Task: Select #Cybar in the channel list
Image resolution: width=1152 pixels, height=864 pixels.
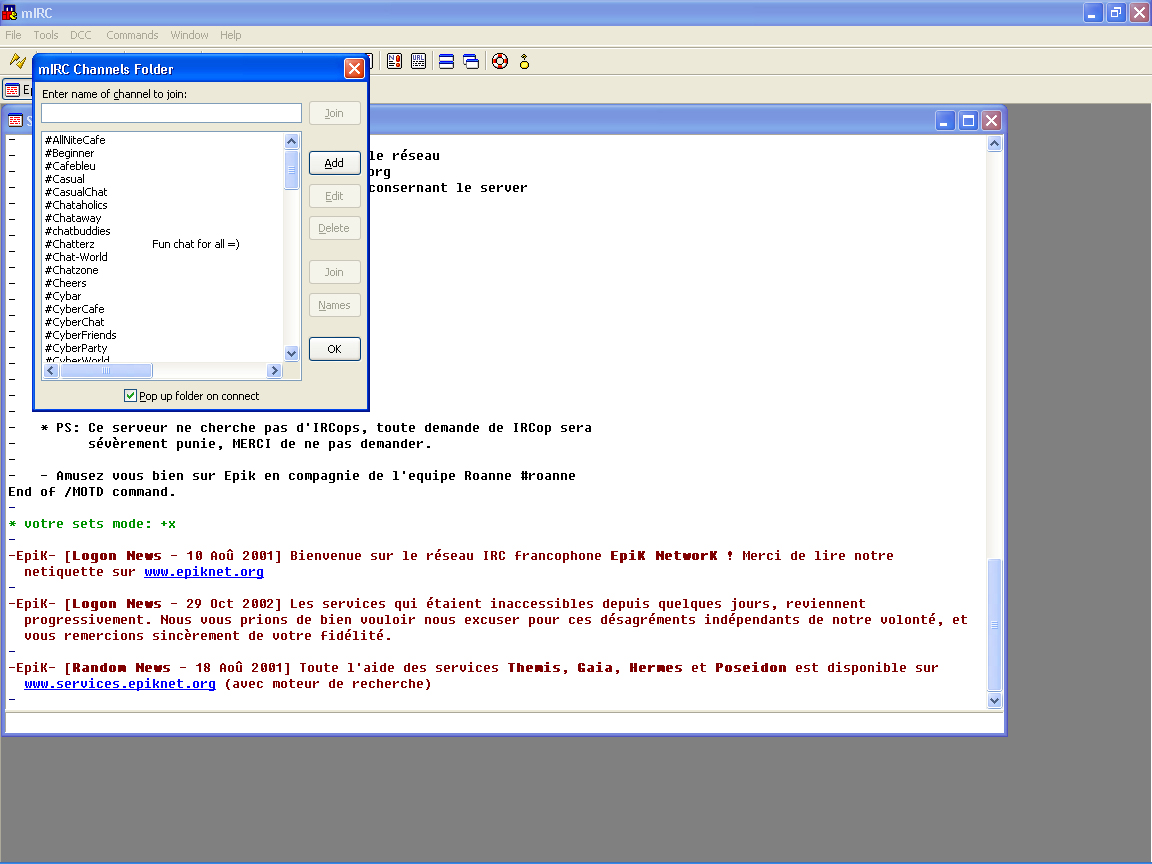Action: click(63, 296)
